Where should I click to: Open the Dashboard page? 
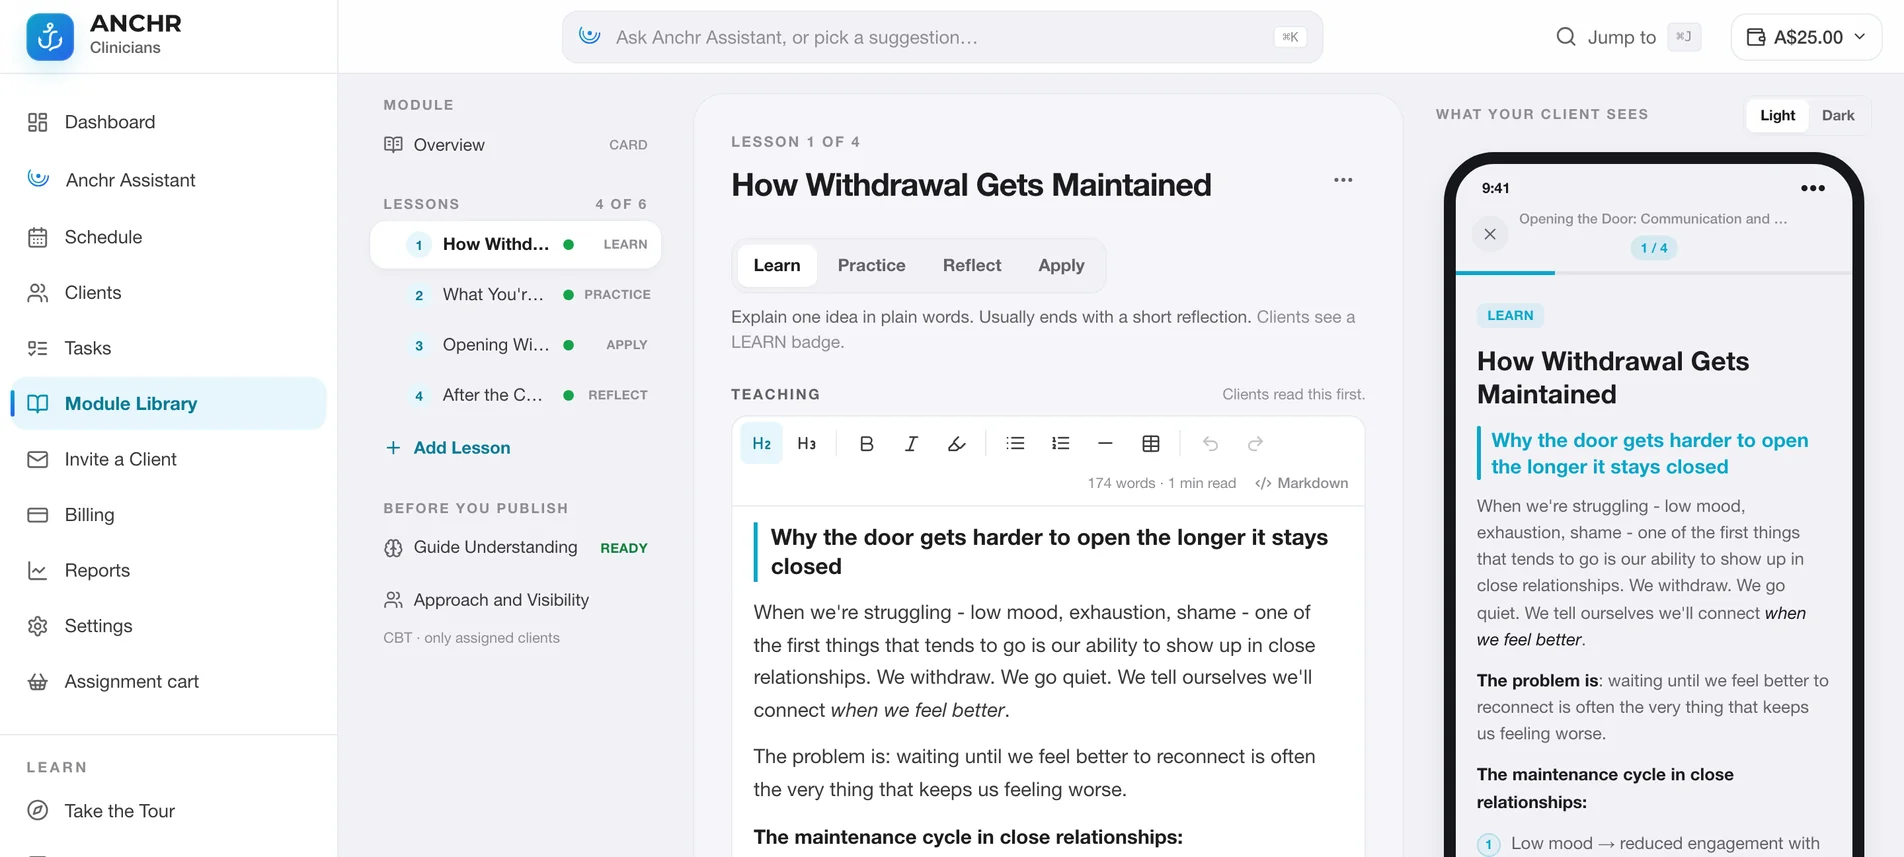[168, 122]
